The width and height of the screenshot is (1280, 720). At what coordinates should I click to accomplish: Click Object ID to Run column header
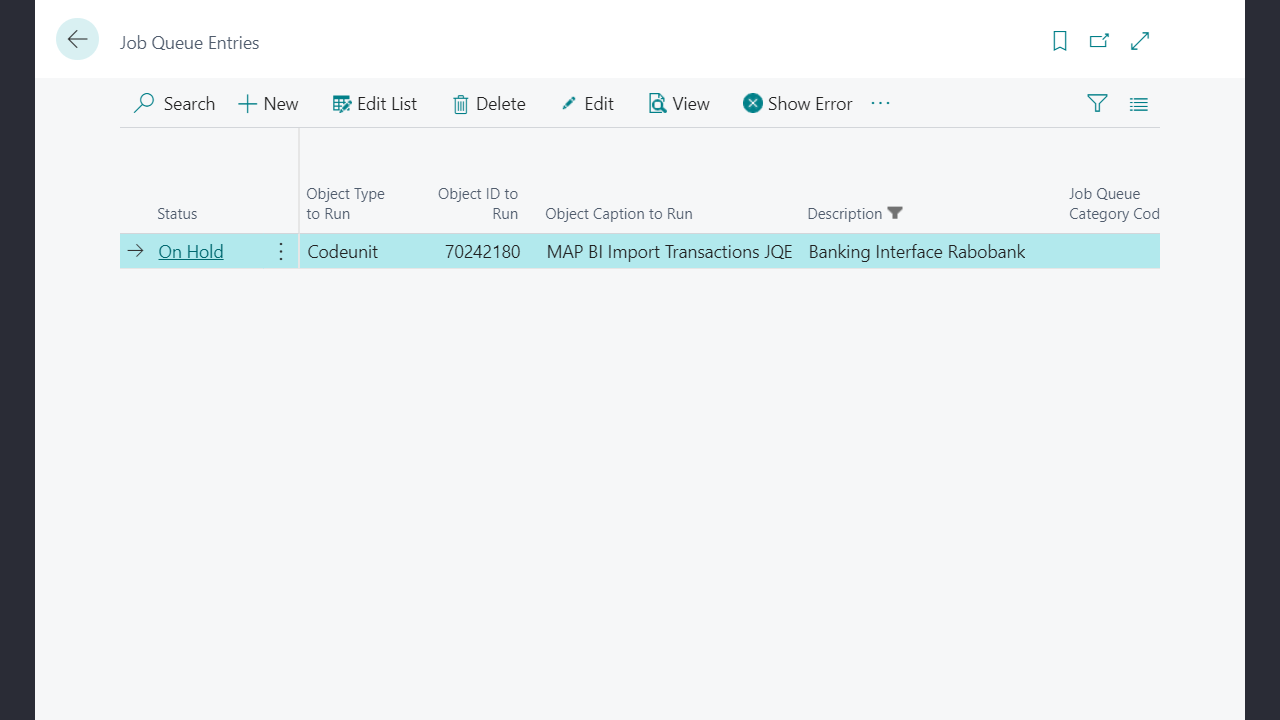tap(478, 204)
